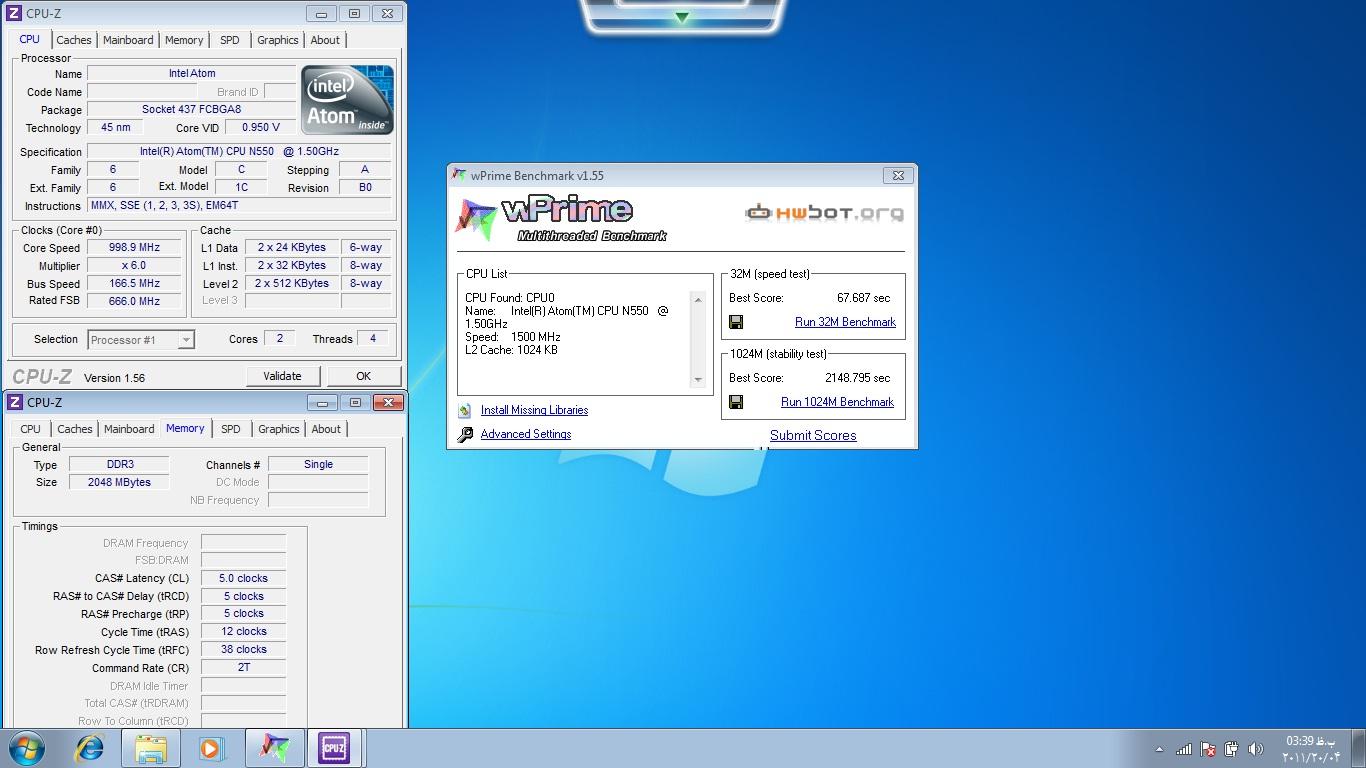This screenshot has width=1366, height=768.
Task: Click the CPU-Z title icon in Memory window
Action: [x=15, y=402]
